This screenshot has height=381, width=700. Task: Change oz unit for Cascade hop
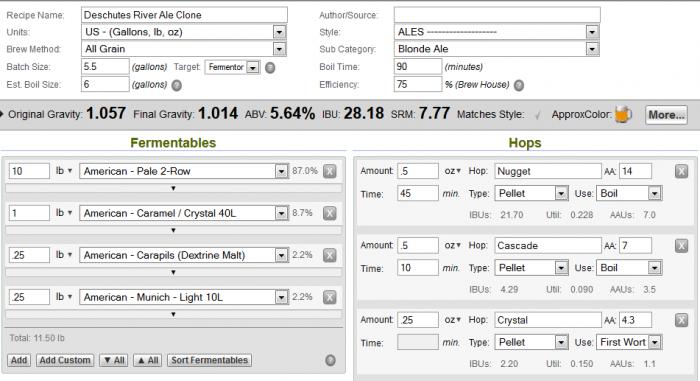click(x=452, y=245)
